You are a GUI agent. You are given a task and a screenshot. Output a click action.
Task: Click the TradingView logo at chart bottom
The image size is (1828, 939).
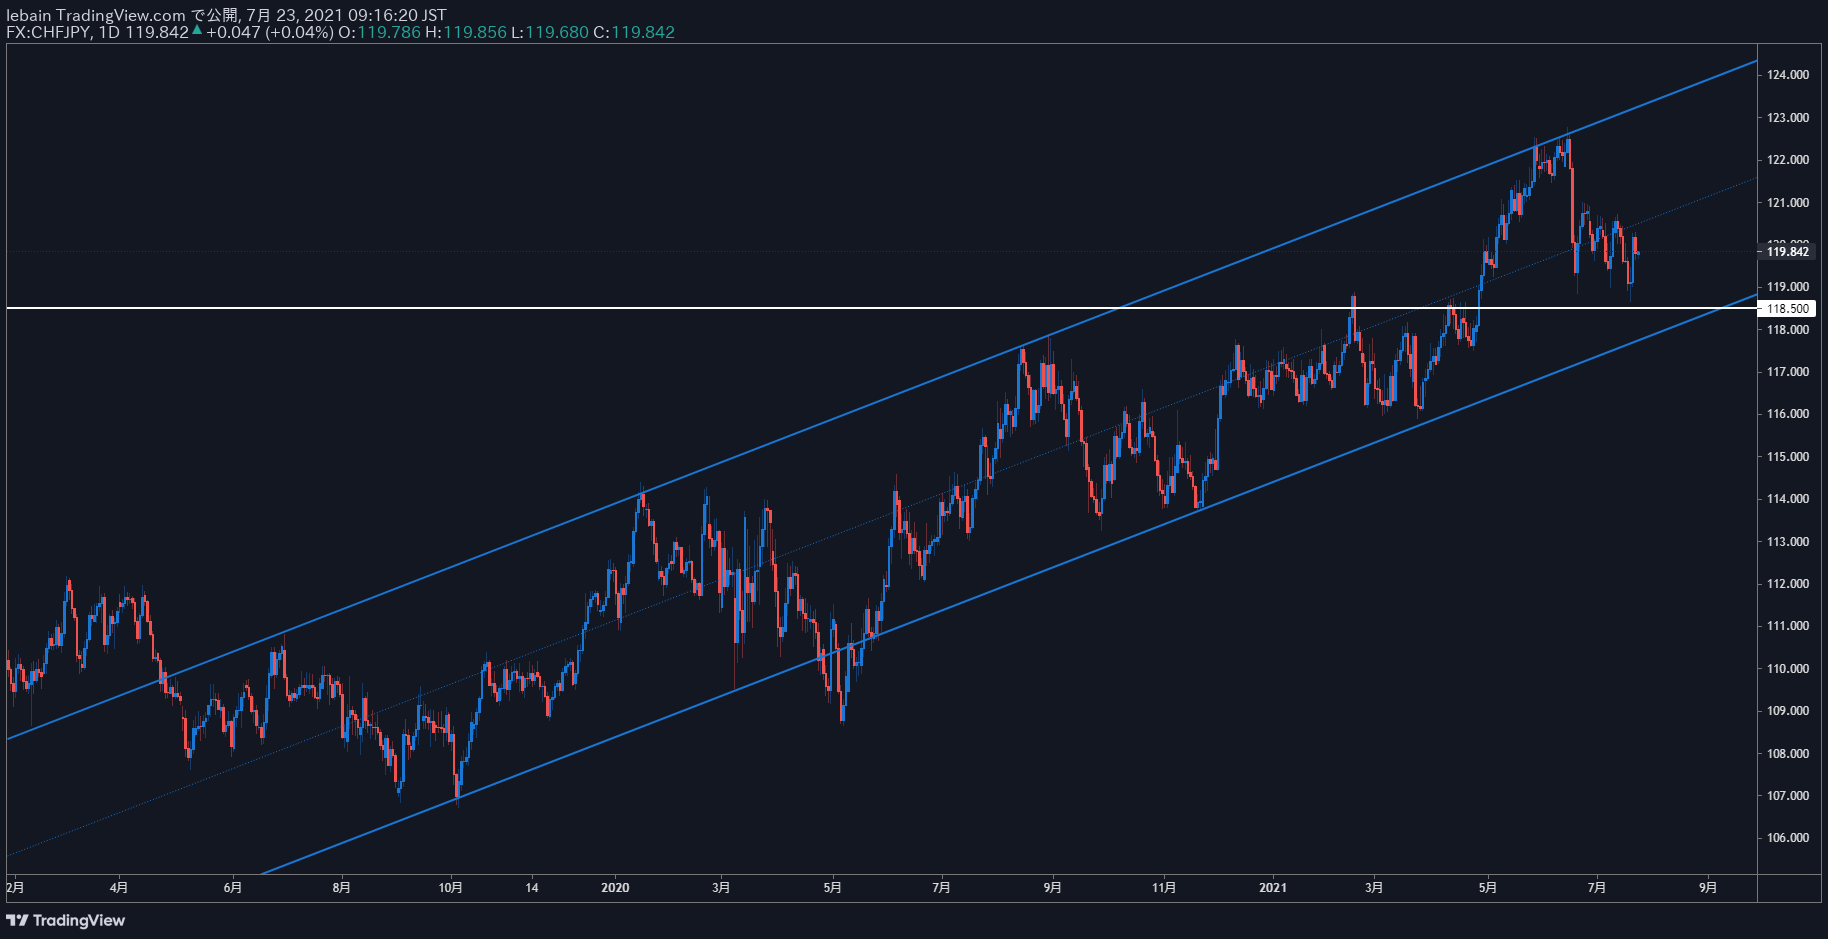coord(66,920)
